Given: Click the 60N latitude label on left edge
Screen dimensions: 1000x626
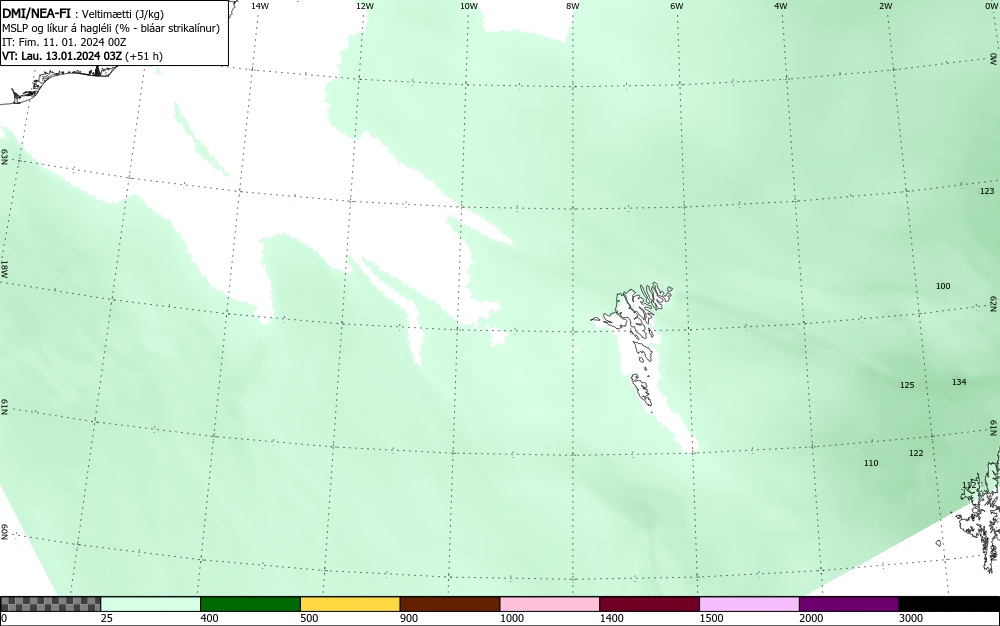Looking at the screenshot, I should [4, 532].
